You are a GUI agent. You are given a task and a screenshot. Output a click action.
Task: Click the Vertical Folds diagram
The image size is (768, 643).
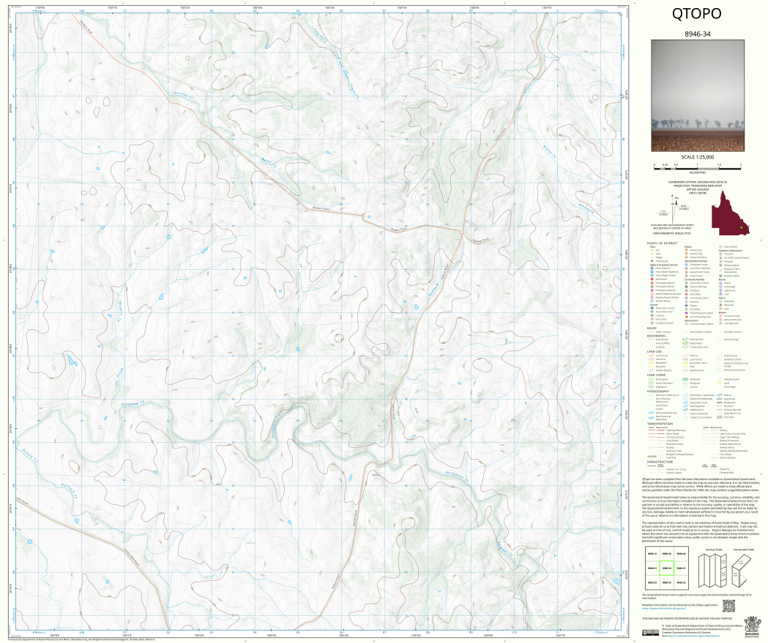click(x=713, y=572)
